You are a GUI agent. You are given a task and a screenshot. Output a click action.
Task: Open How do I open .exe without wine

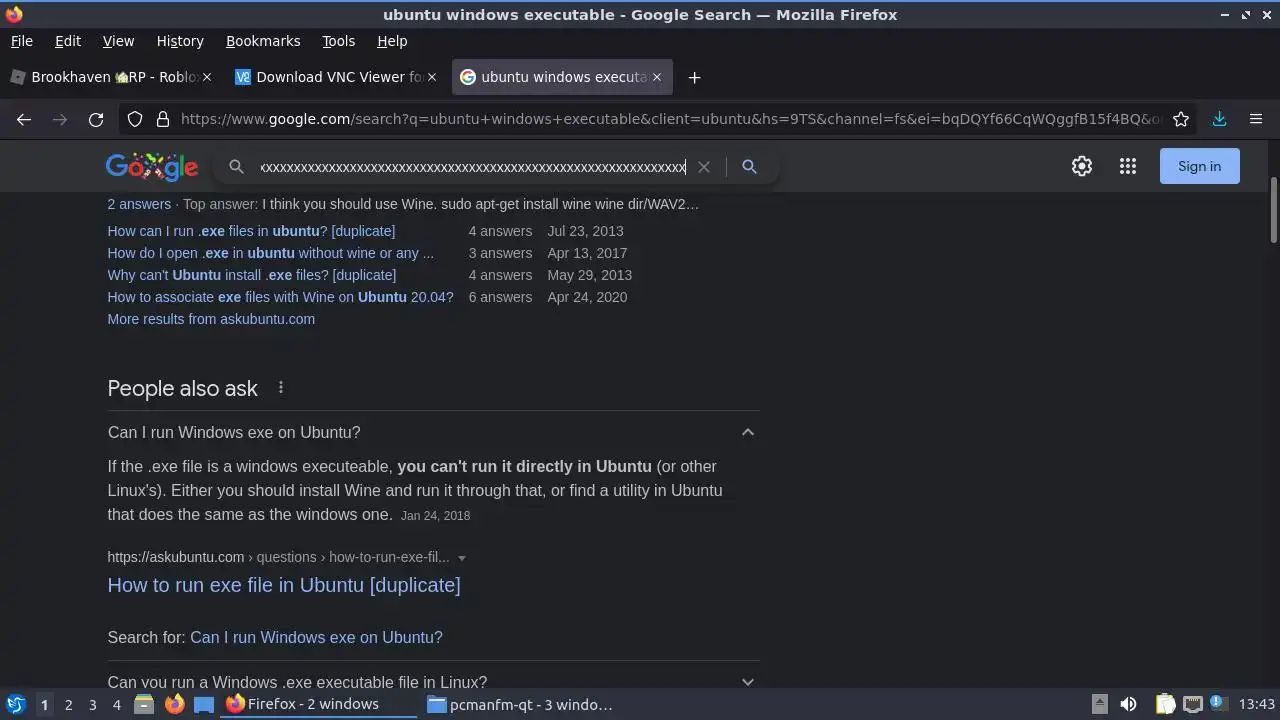coord(271,253)
